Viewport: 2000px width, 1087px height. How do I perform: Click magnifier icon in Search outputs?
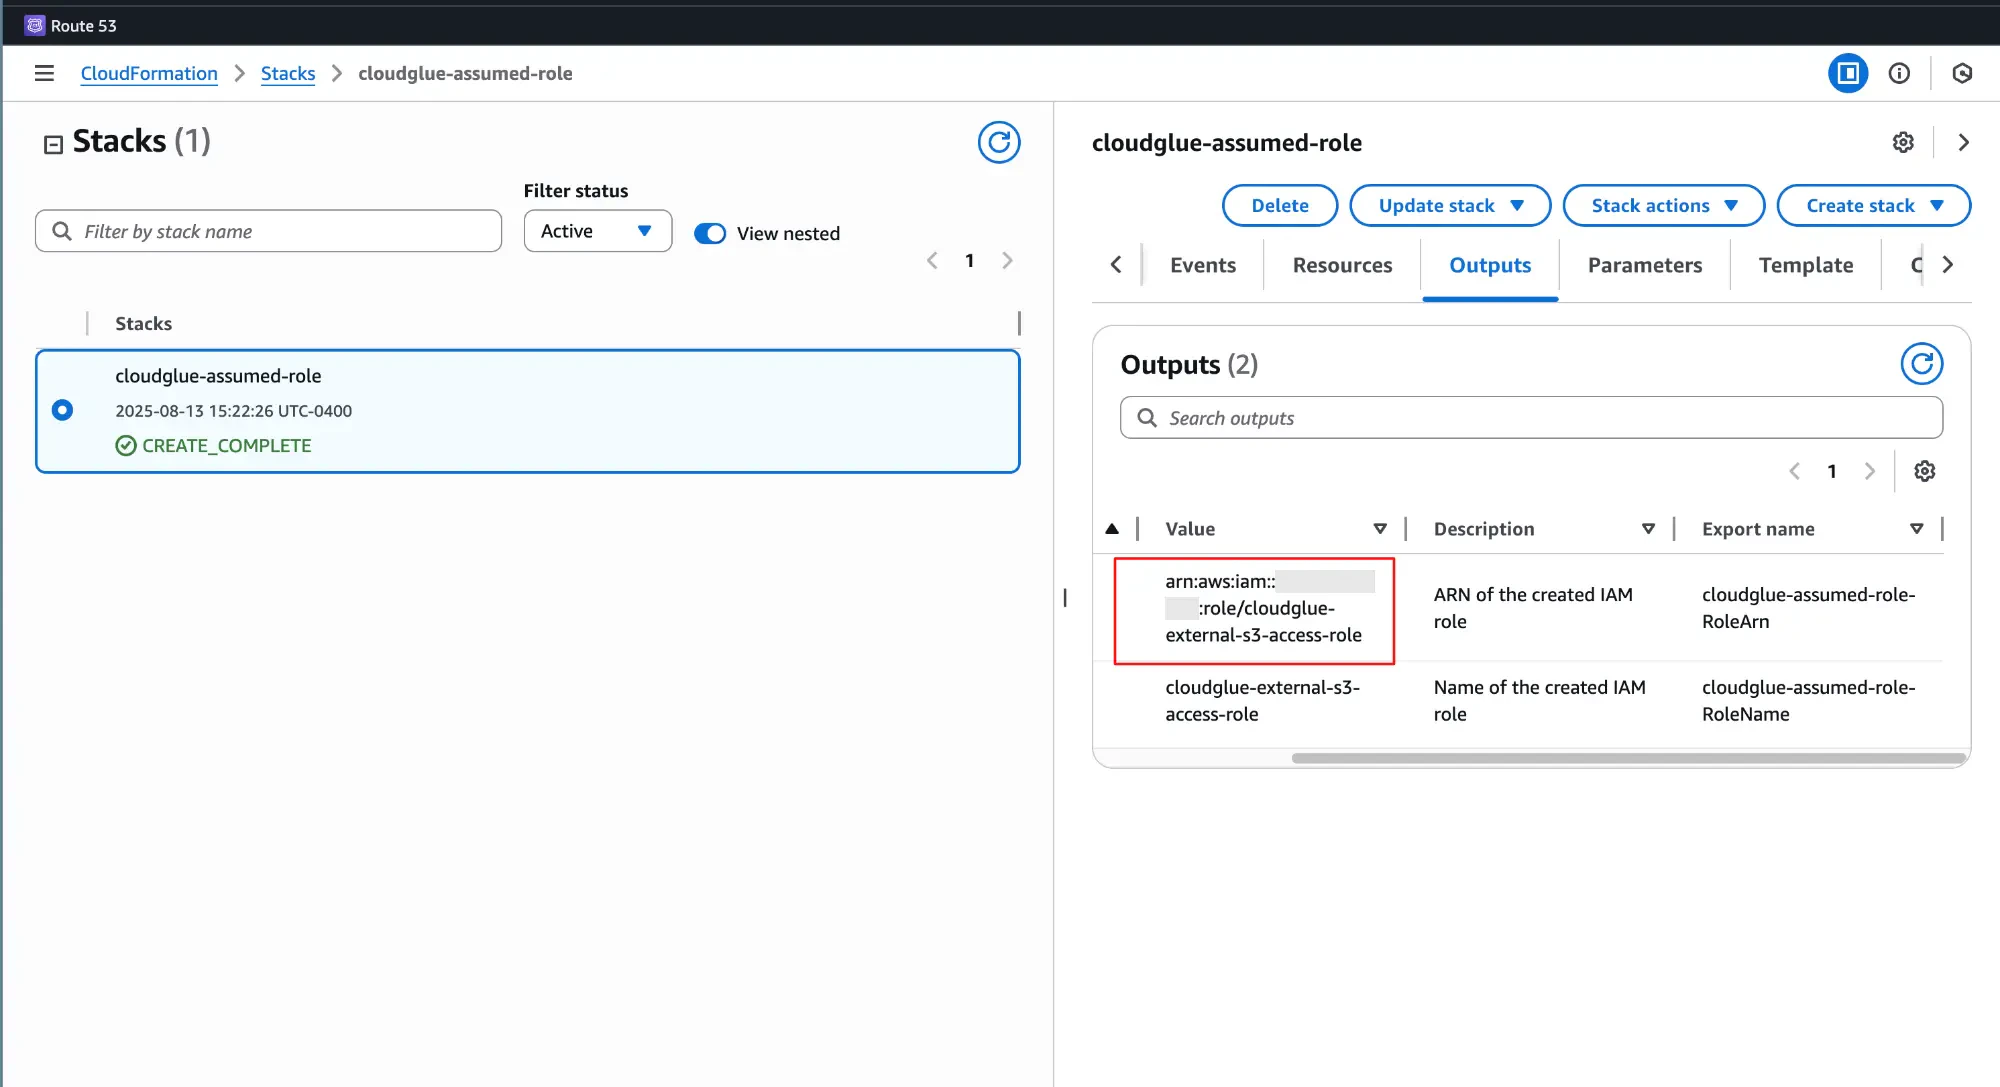coord(1147,418)
